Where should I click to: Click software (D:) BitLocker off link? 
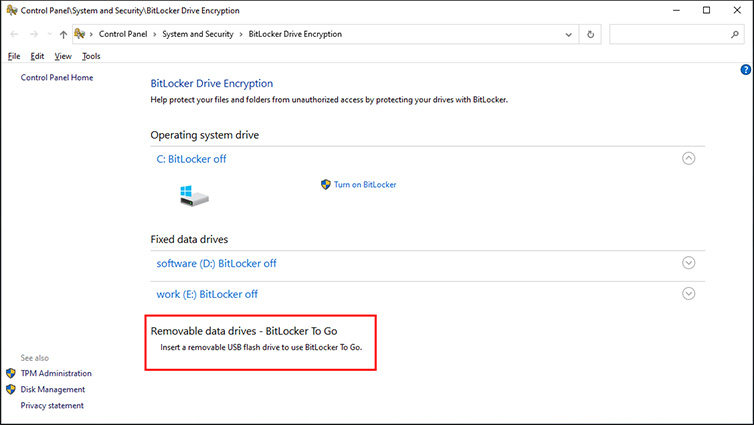click(216, 263)
